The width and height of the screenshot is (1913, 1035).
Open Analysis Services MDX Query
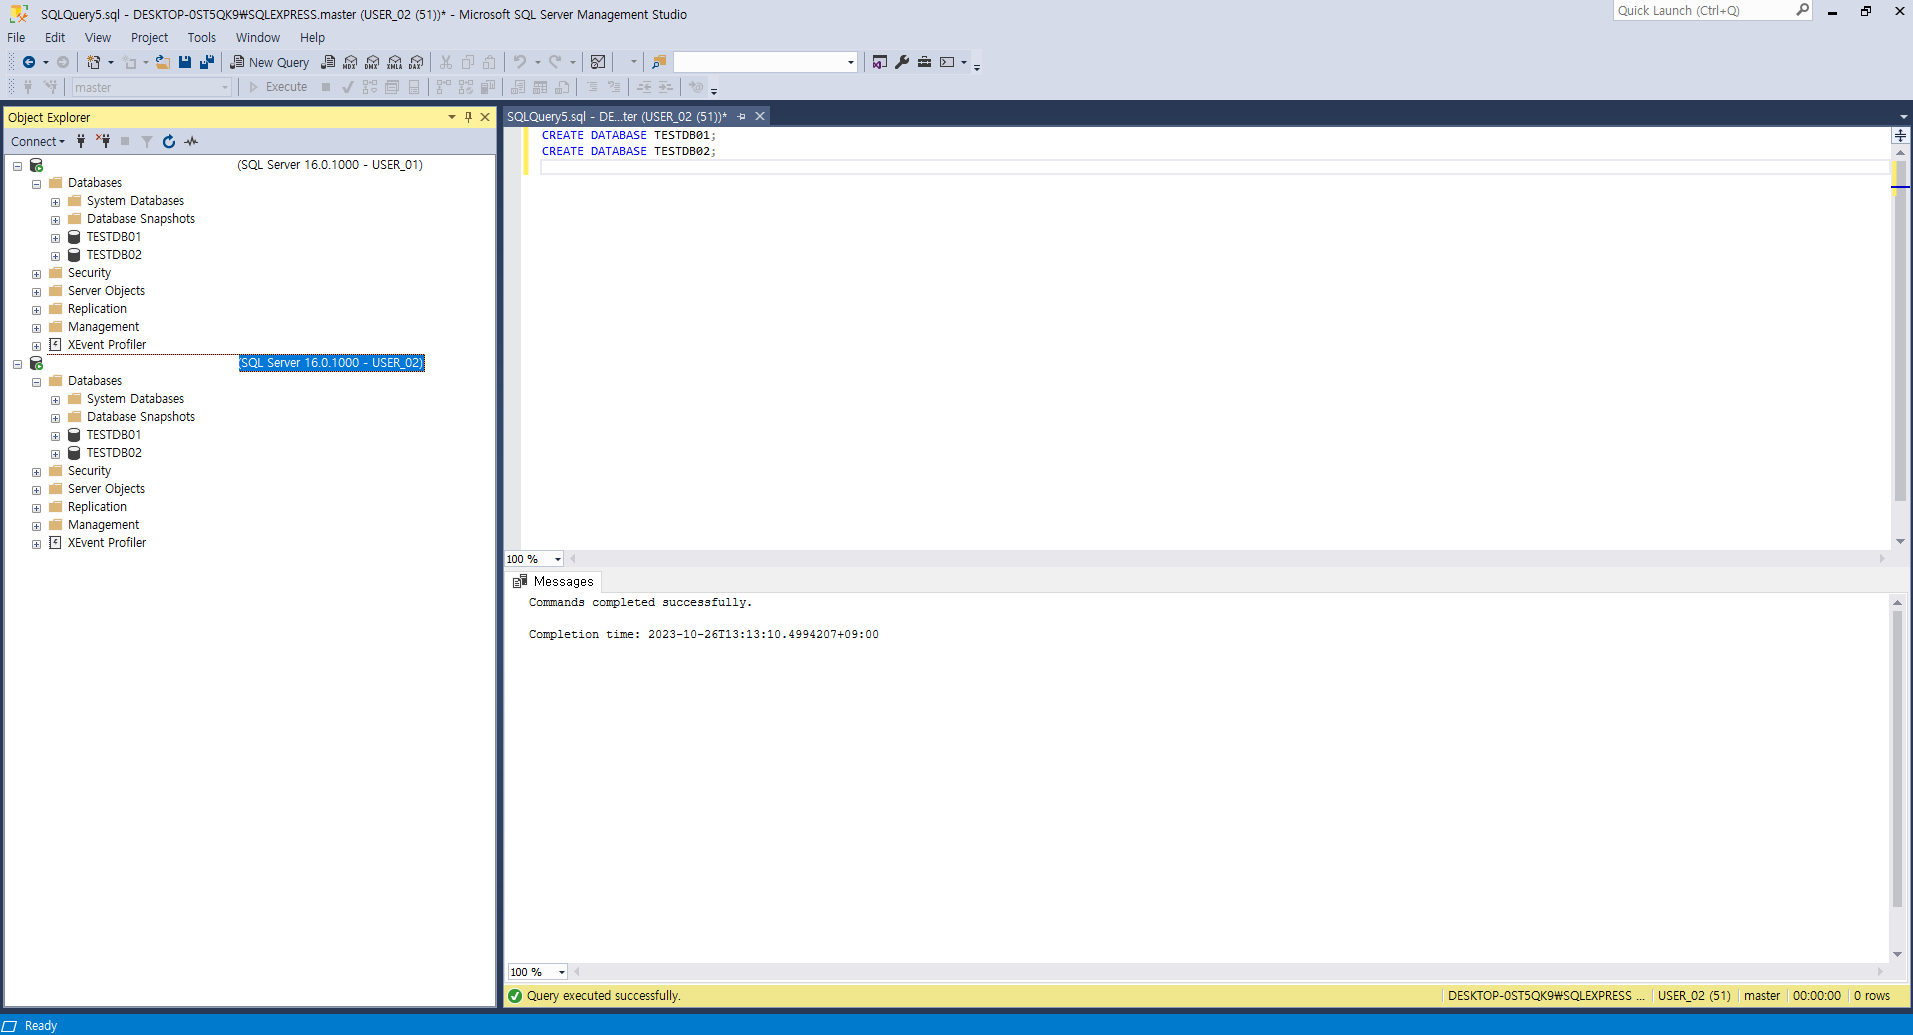point(350,62)
